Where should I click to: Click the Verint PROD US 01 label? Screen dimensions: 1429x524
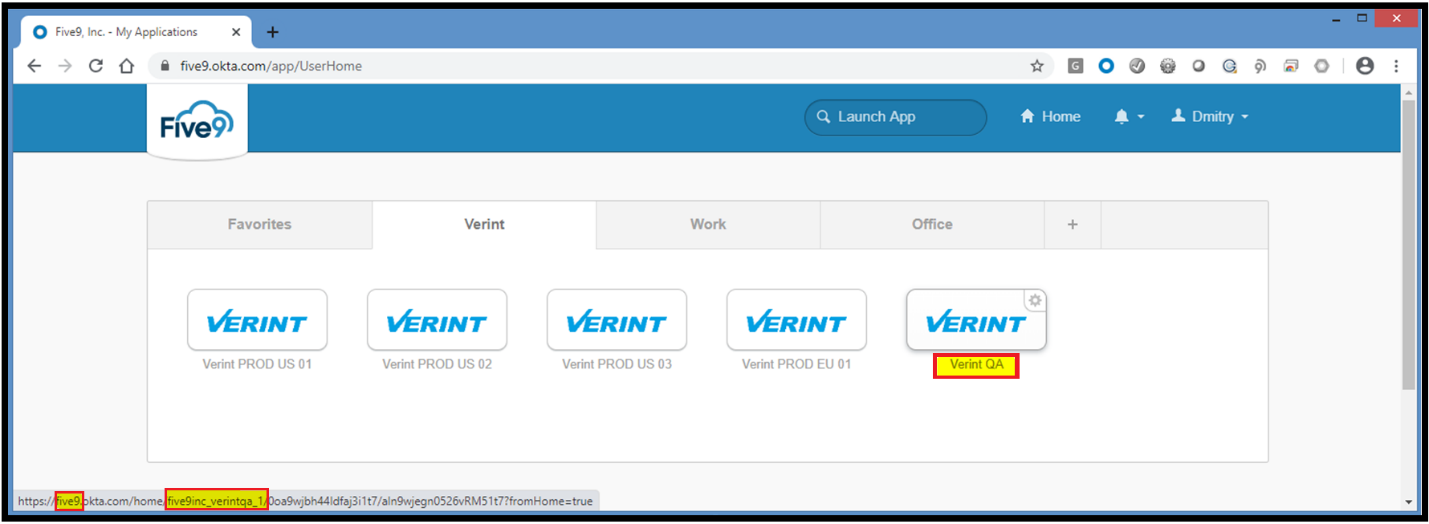257,364
